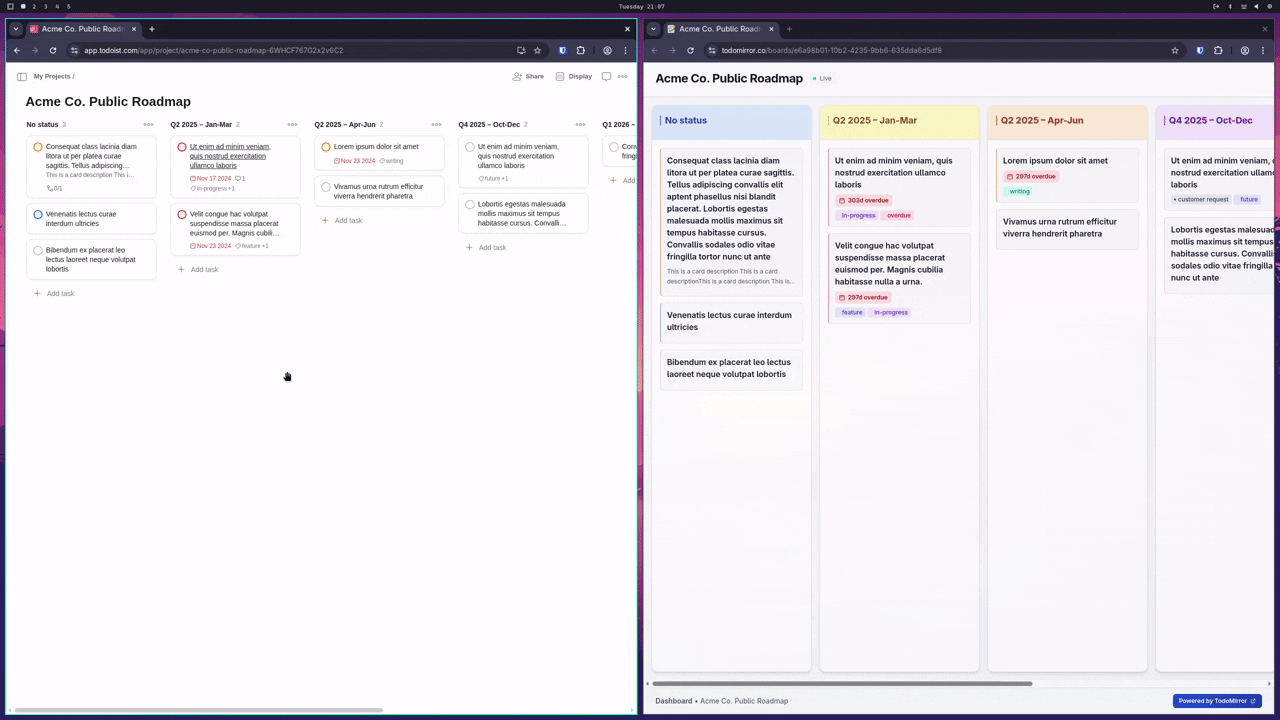Add task in the Q2 2025 – Jan-Mar column
The image size is (1280, 720).
(198, 269)
